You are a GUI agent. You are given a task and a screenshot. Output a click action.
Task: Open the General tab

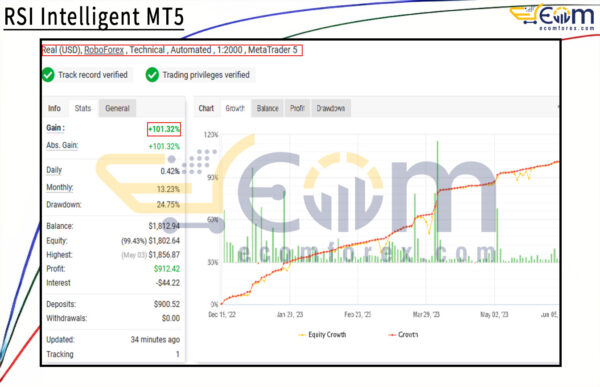[117, 108]
